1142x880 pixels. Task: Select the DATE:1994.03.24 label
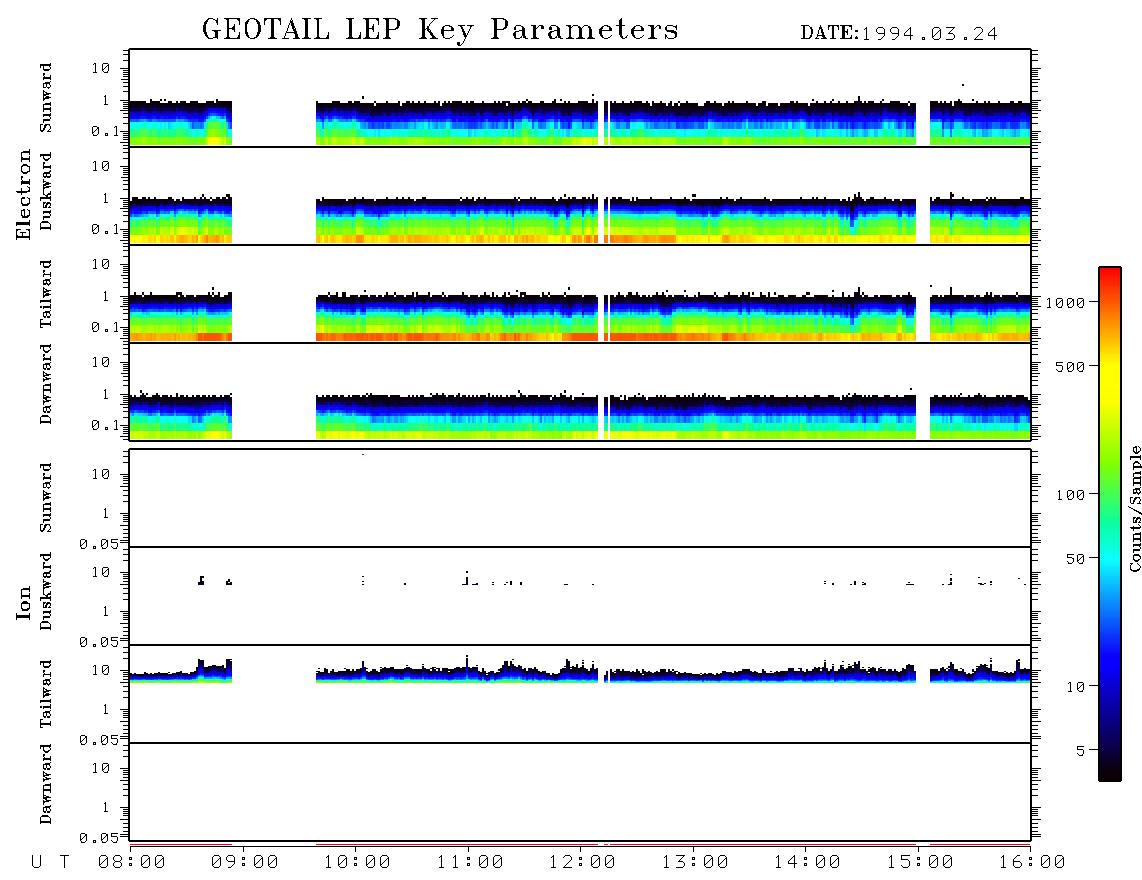tap(899, 34)
